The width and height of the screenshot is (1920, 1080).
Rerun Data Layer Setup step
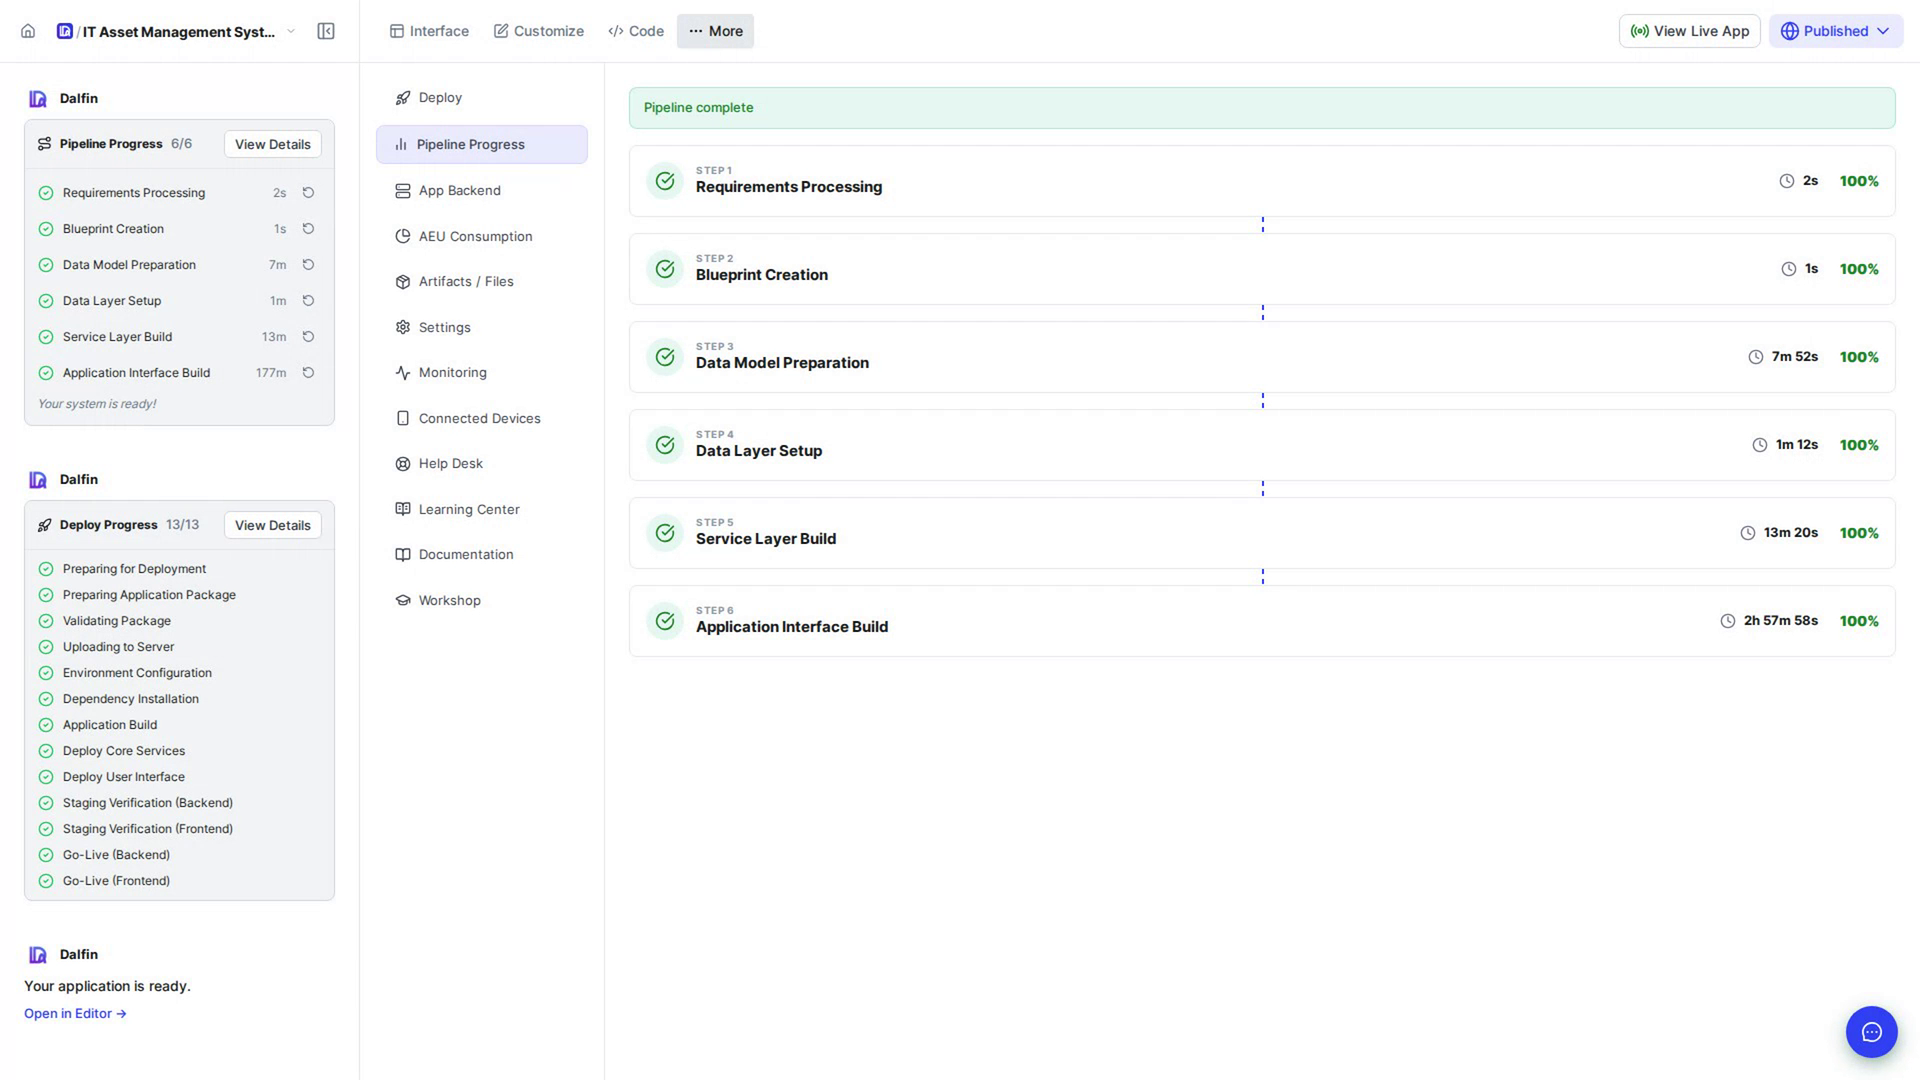pyautogui.click(x=308, y=301)
